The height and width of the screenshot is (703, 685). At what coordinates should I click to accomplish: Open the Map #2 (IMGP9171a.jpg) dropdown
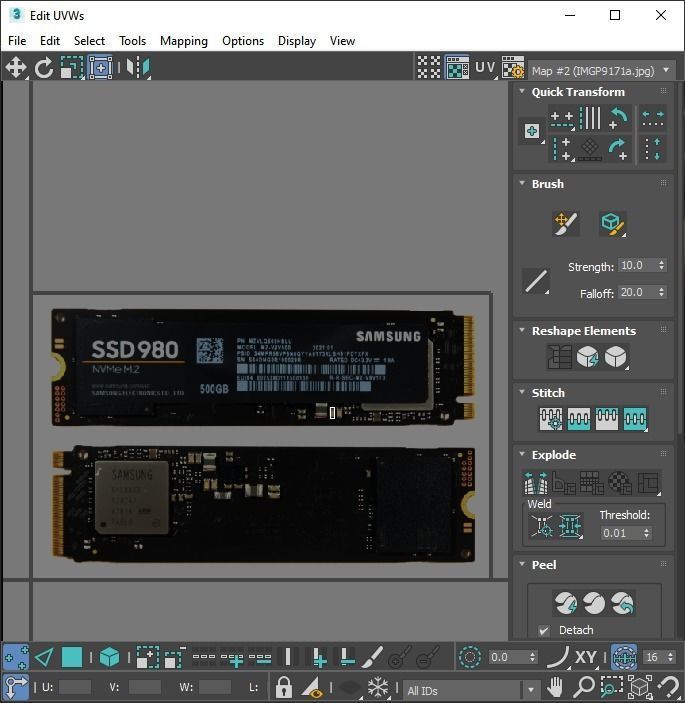point(602,71)
